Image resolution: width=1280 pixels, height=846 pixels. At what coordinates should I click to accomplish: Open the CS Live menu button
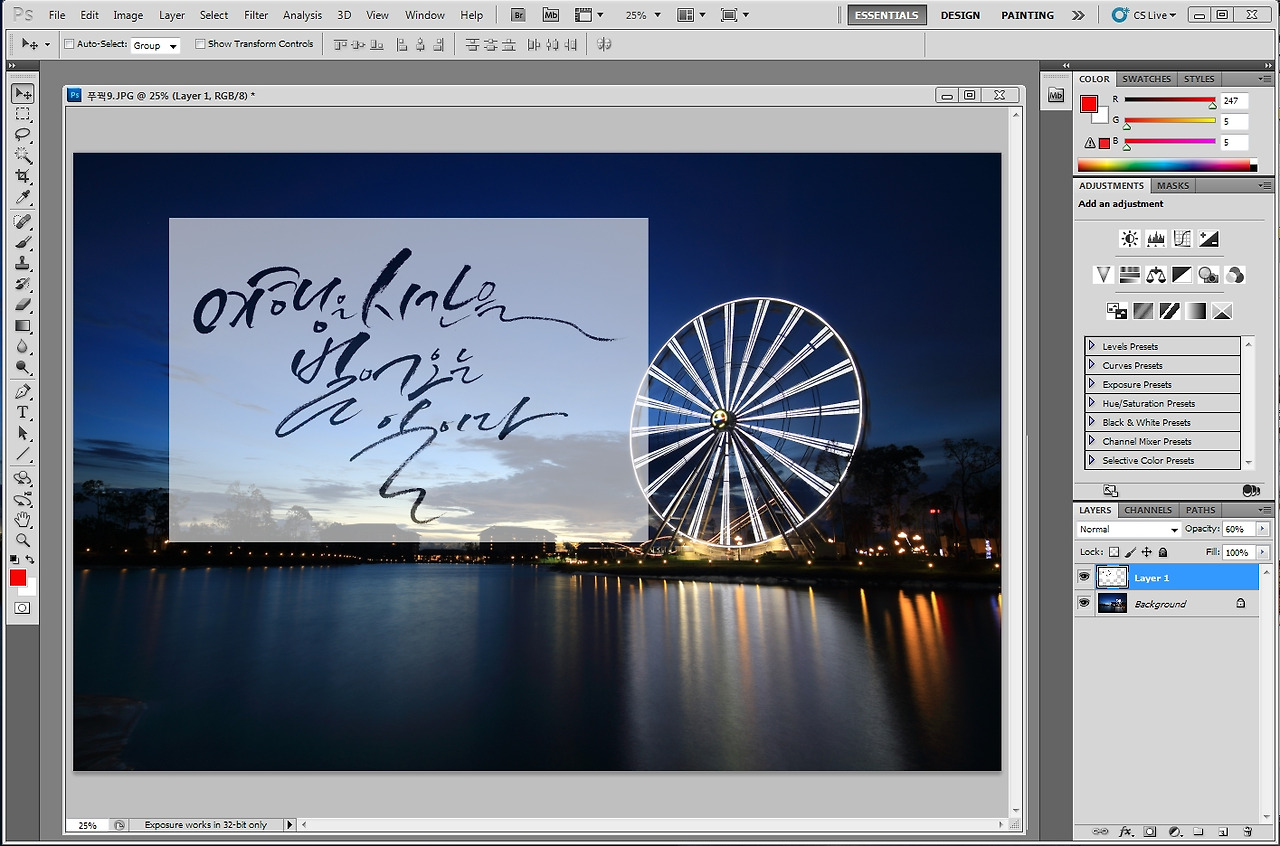[x=1146, y=15]
